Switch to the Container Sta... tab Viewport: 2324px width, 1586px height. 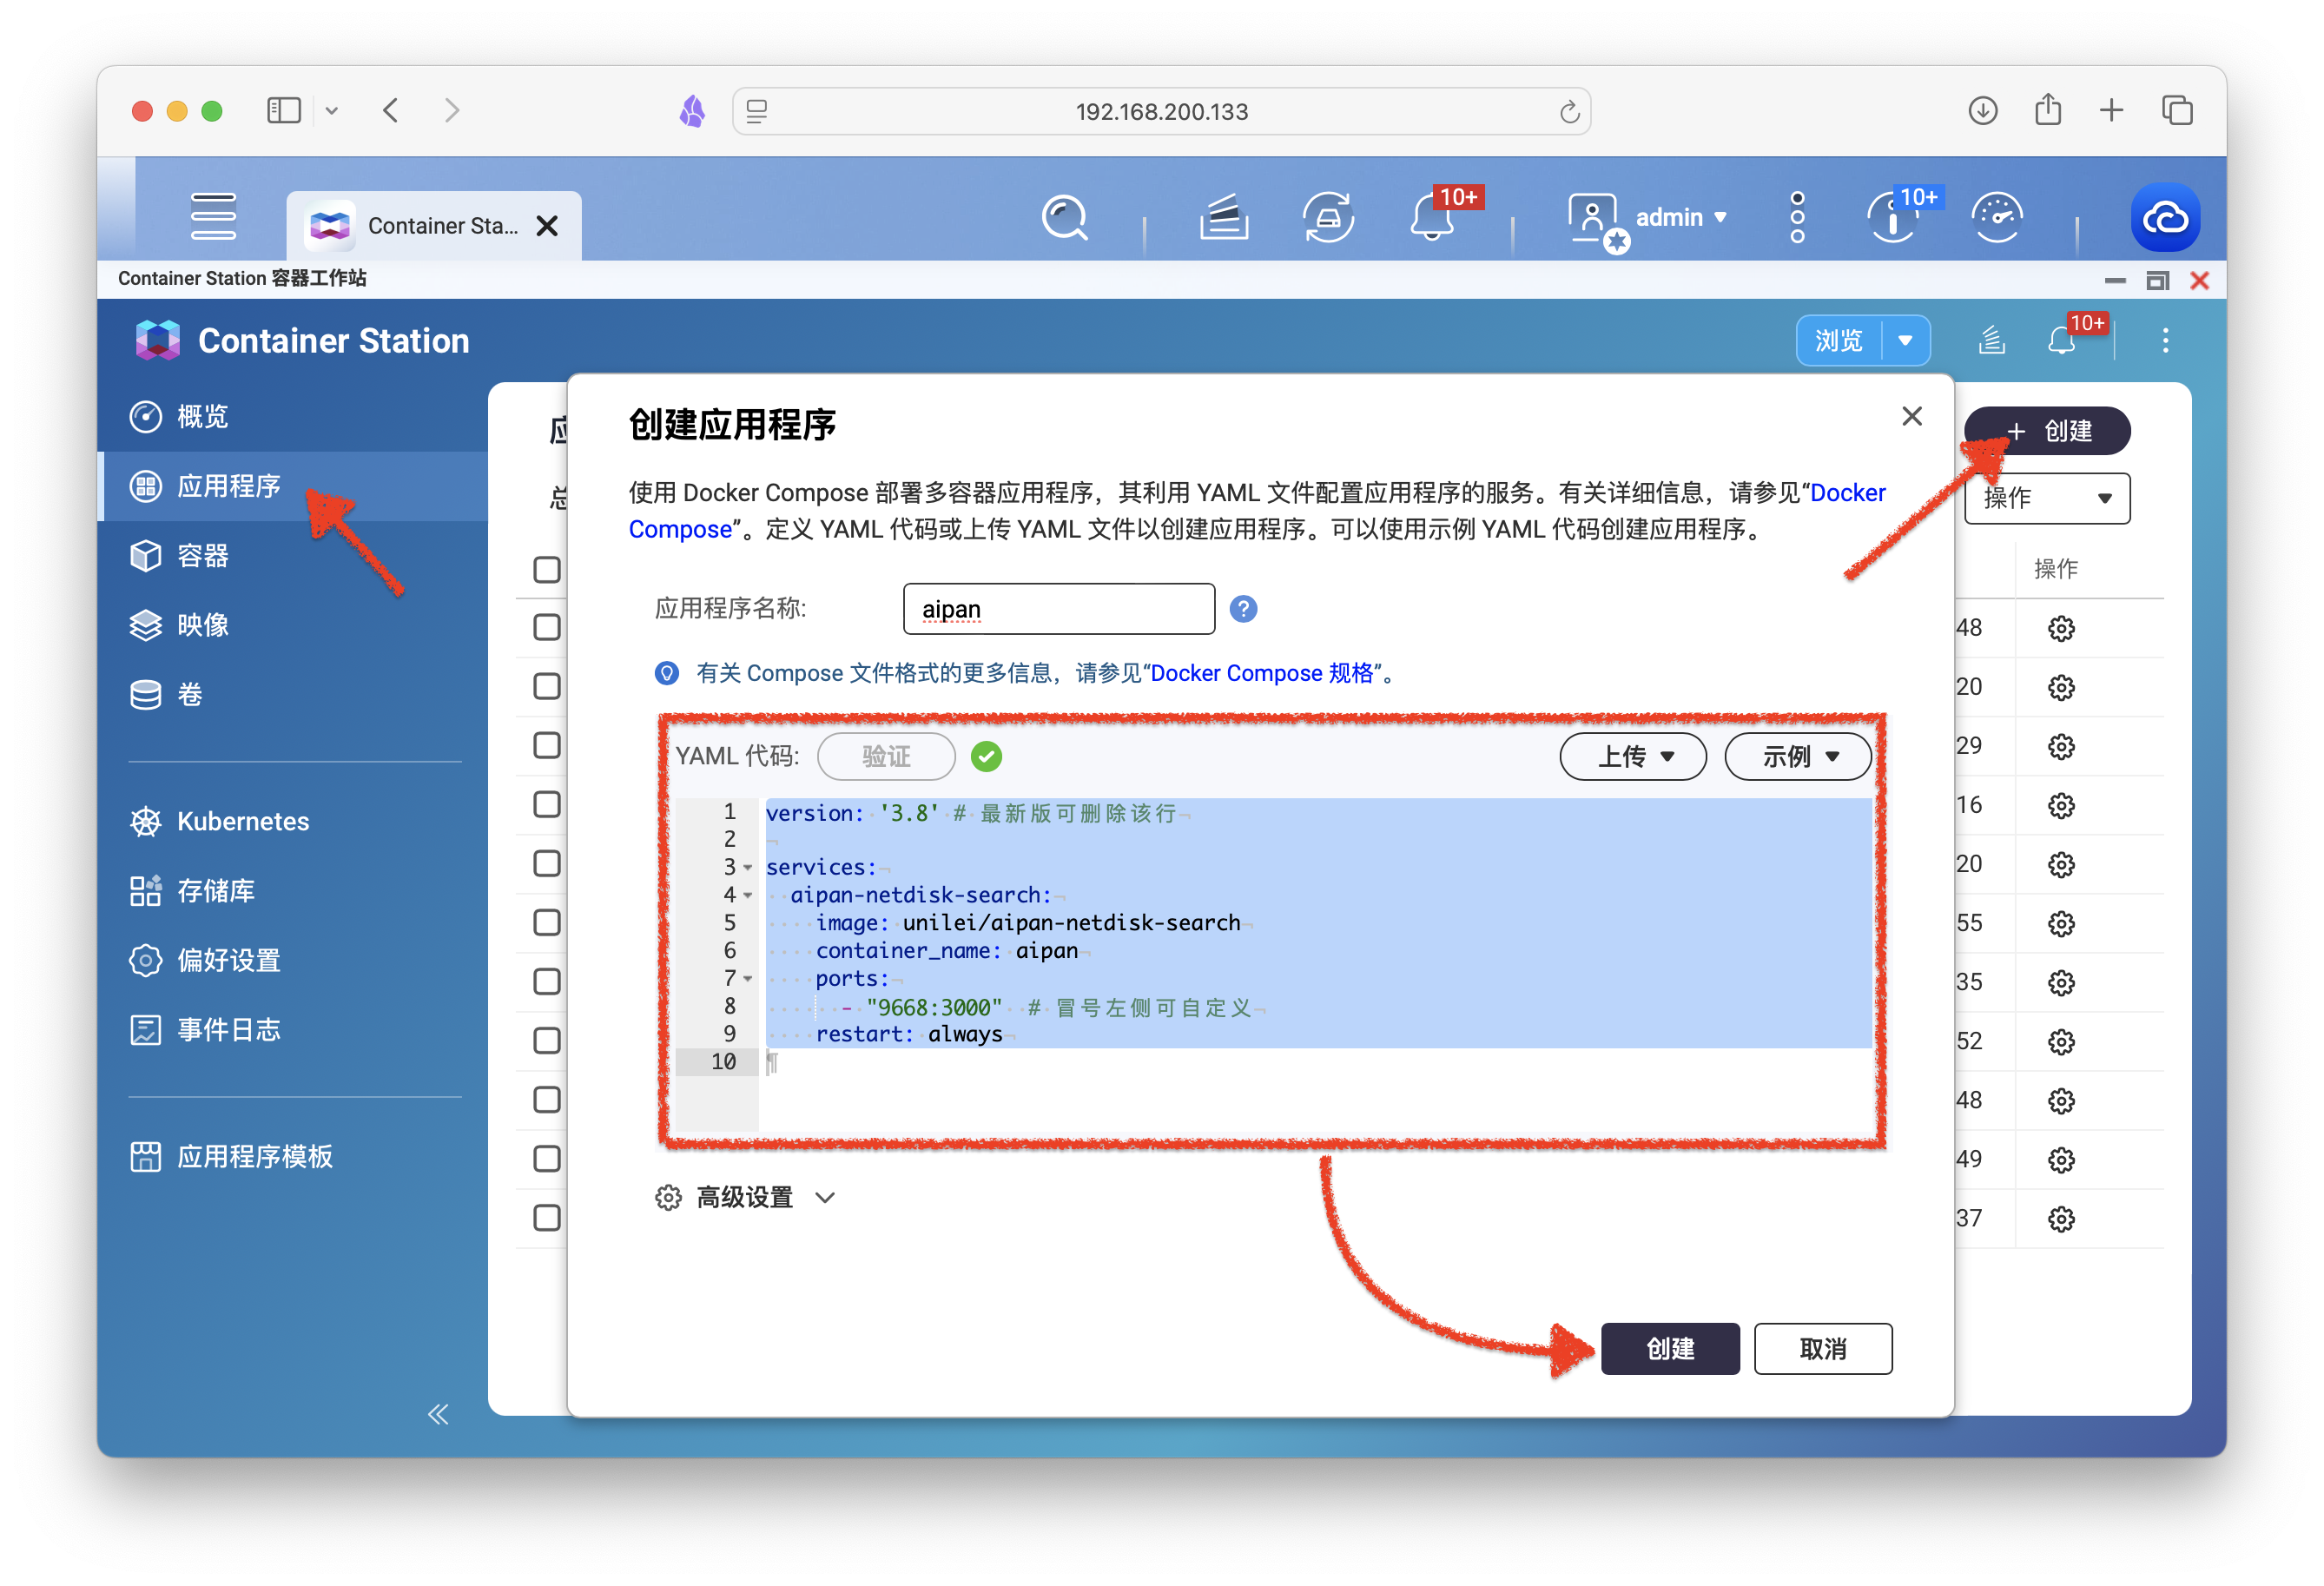pos(434,226)
